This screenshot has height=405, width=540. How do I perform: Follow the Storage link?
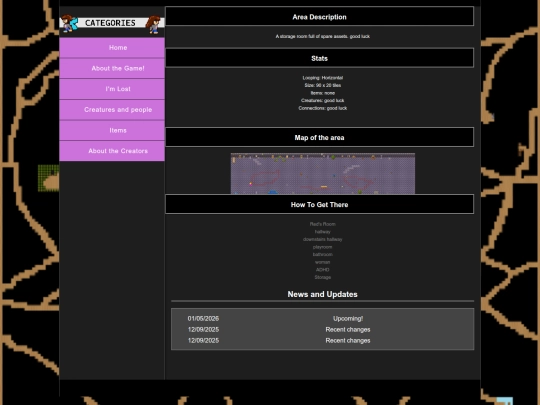(x=323, y=277)
